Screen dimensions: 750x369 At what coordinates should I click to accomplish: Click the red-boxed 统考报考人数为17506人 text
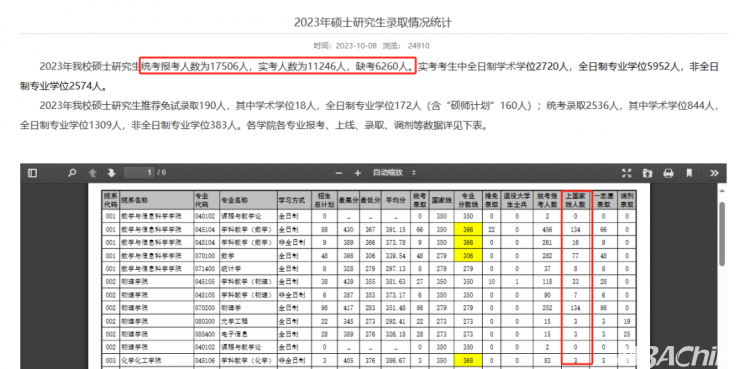[197, 66]
